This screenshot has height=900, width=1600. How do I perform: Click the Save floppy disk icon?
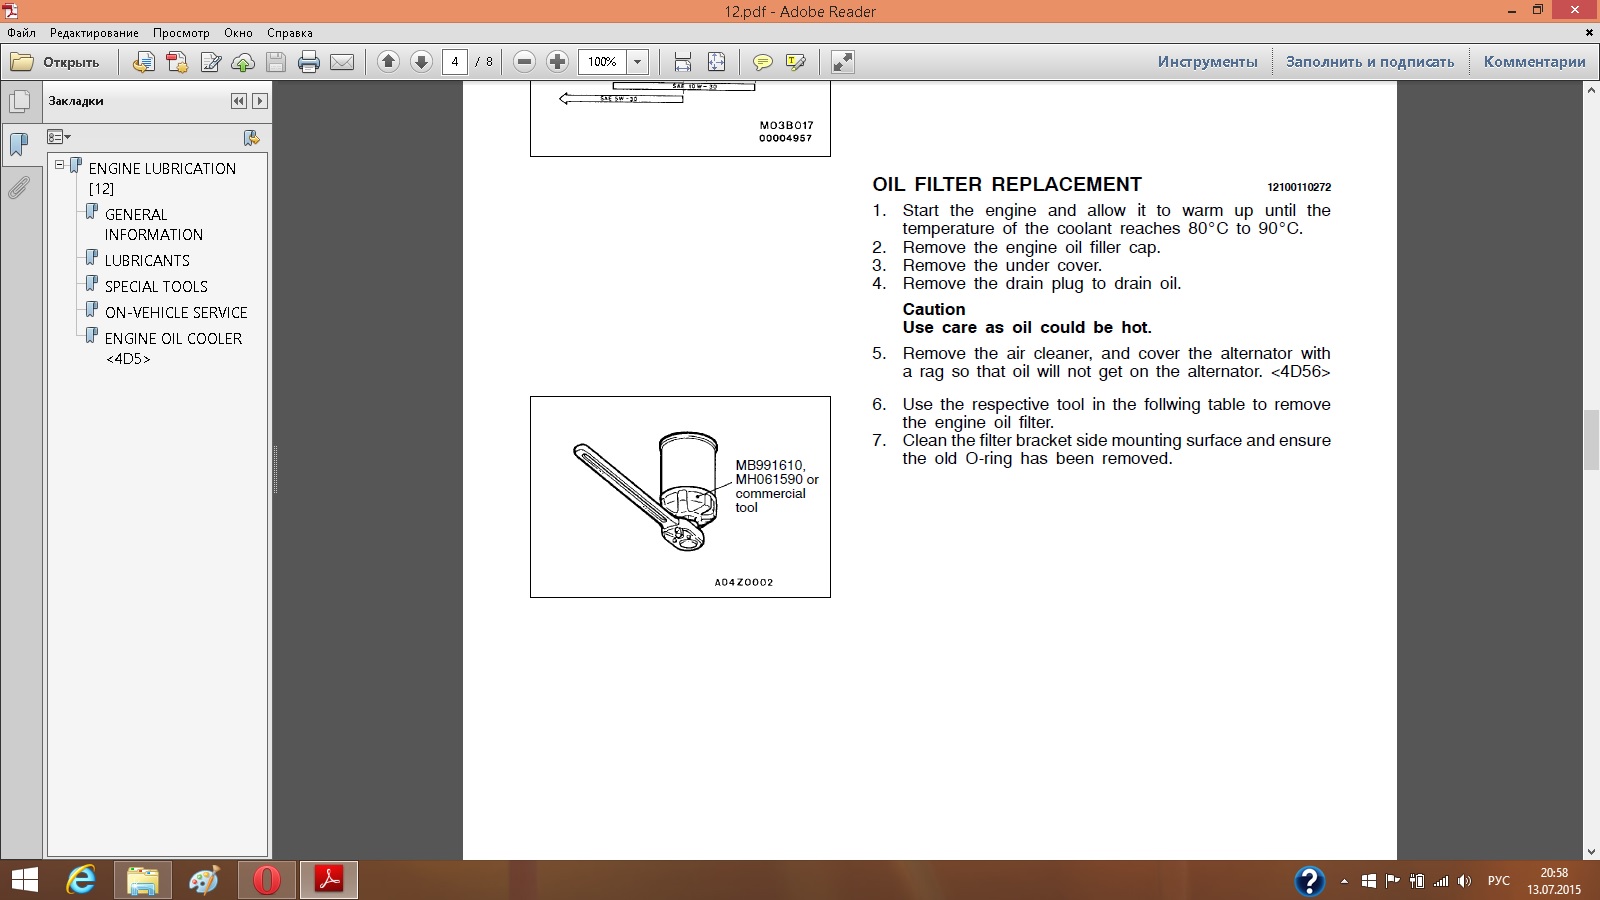point(276,62)
